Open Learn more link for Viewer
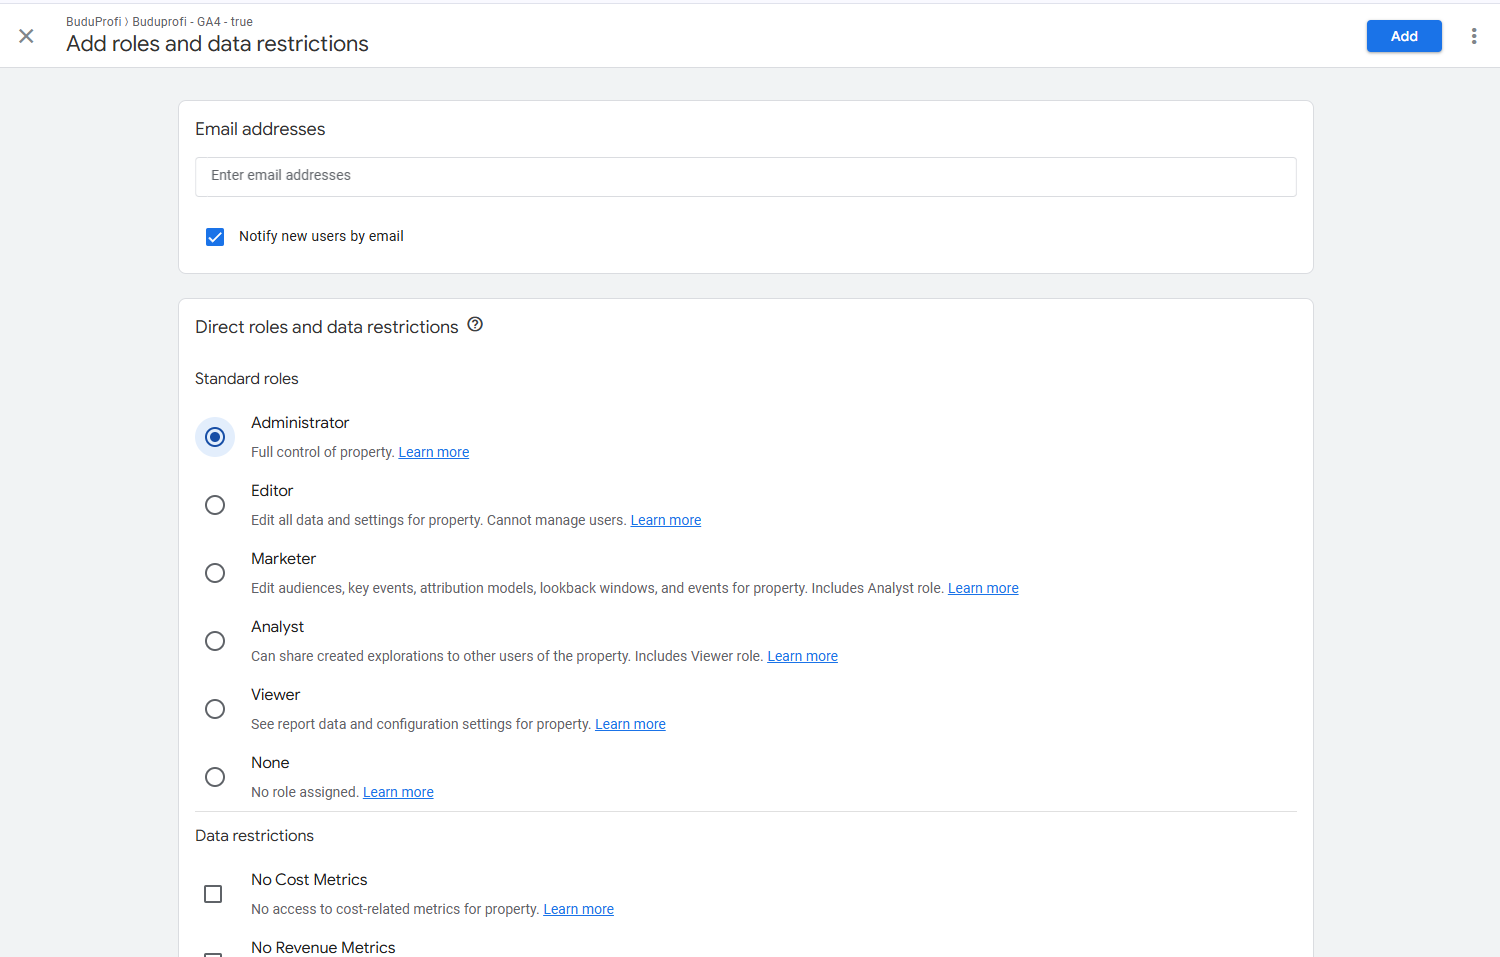The height and width of the screenshot is (957, 1500). pyautogui.click(x=630, y=724)
